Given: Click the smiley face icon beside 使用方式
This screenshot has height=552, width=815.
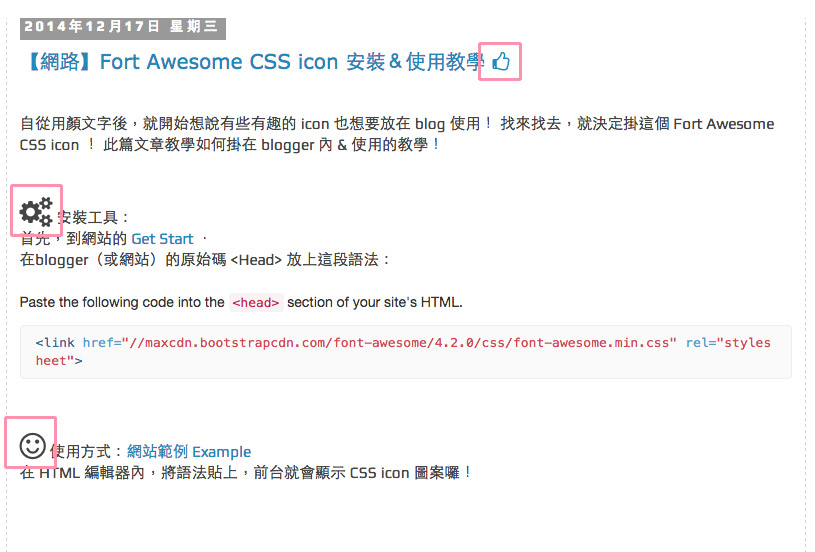Looking at the screenshot, I should 32,446.
